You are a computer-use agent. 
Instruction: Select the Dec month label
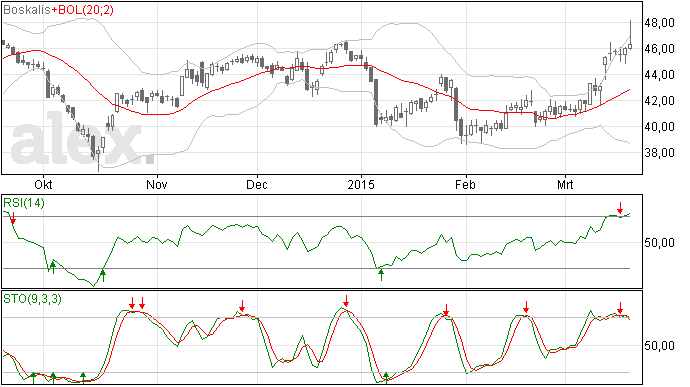(257, 184)
